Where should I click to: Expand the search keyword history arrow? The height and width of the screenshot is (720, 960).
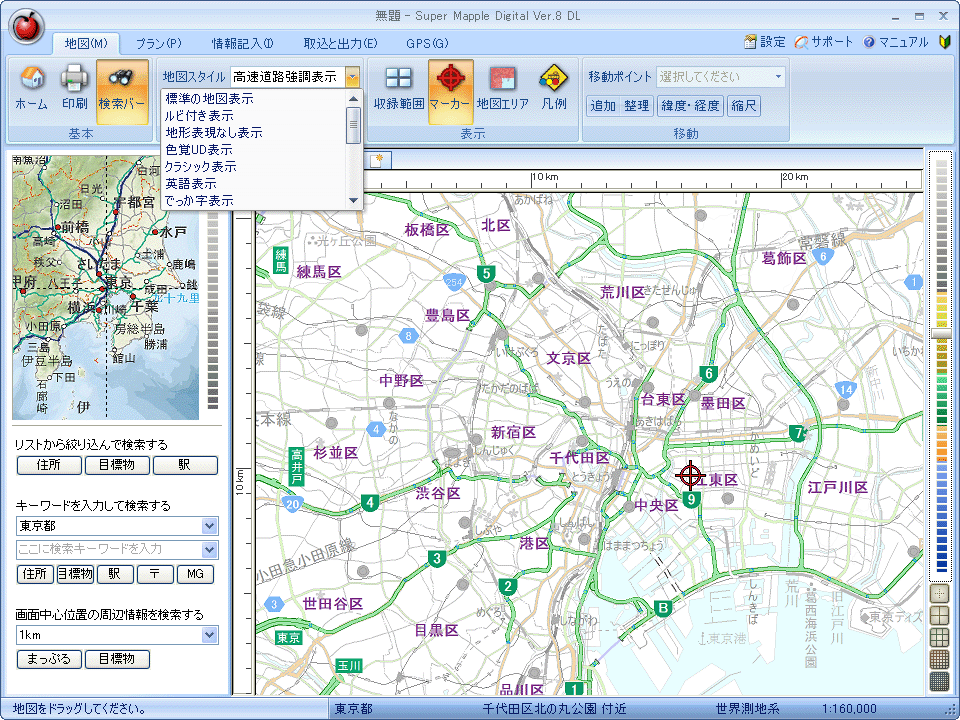click(x=209, y=549)
